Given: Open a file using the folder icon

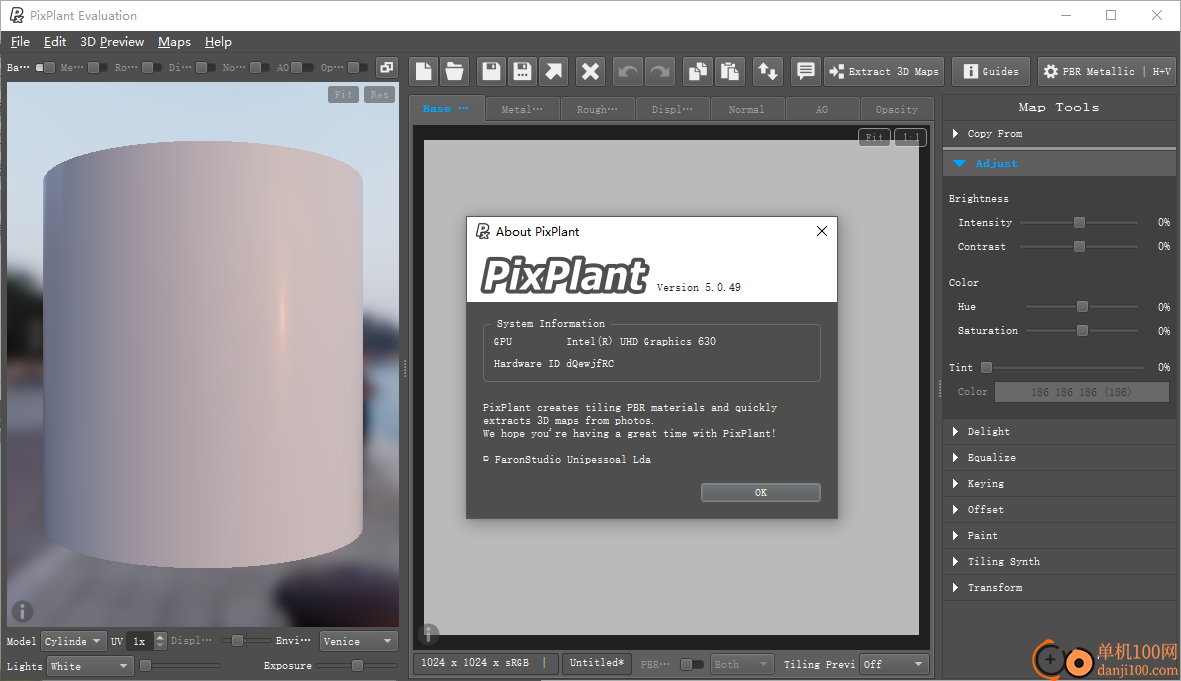Looking at the screenshot, I should click(454, 72).
